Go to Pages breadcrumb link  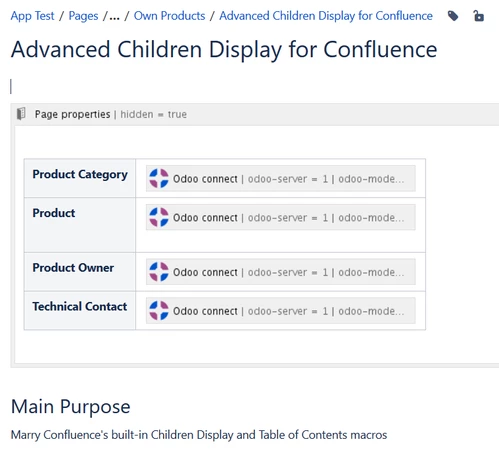coord(83,16)
